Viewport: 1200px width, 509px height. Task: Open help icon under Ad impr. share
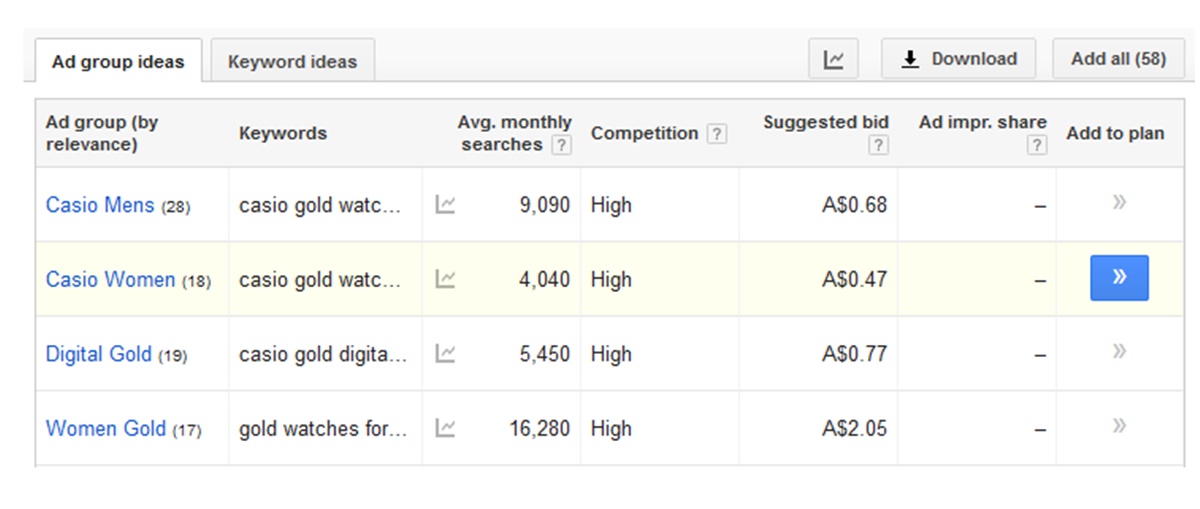coord(1037,145)
